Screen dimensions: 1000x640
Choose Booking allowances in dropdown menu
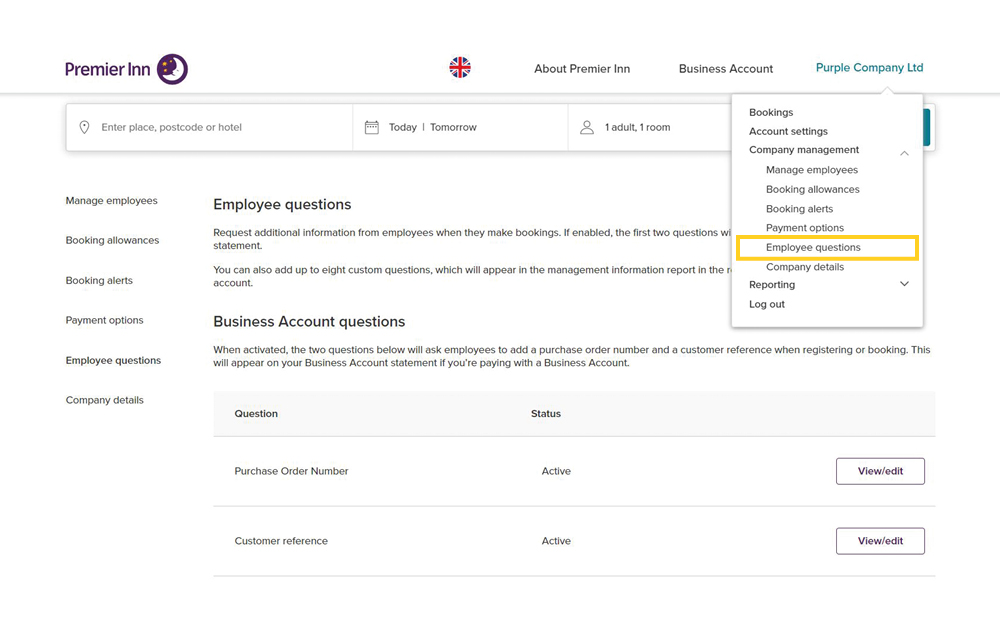pyautogui.click(x=812, y=189)
